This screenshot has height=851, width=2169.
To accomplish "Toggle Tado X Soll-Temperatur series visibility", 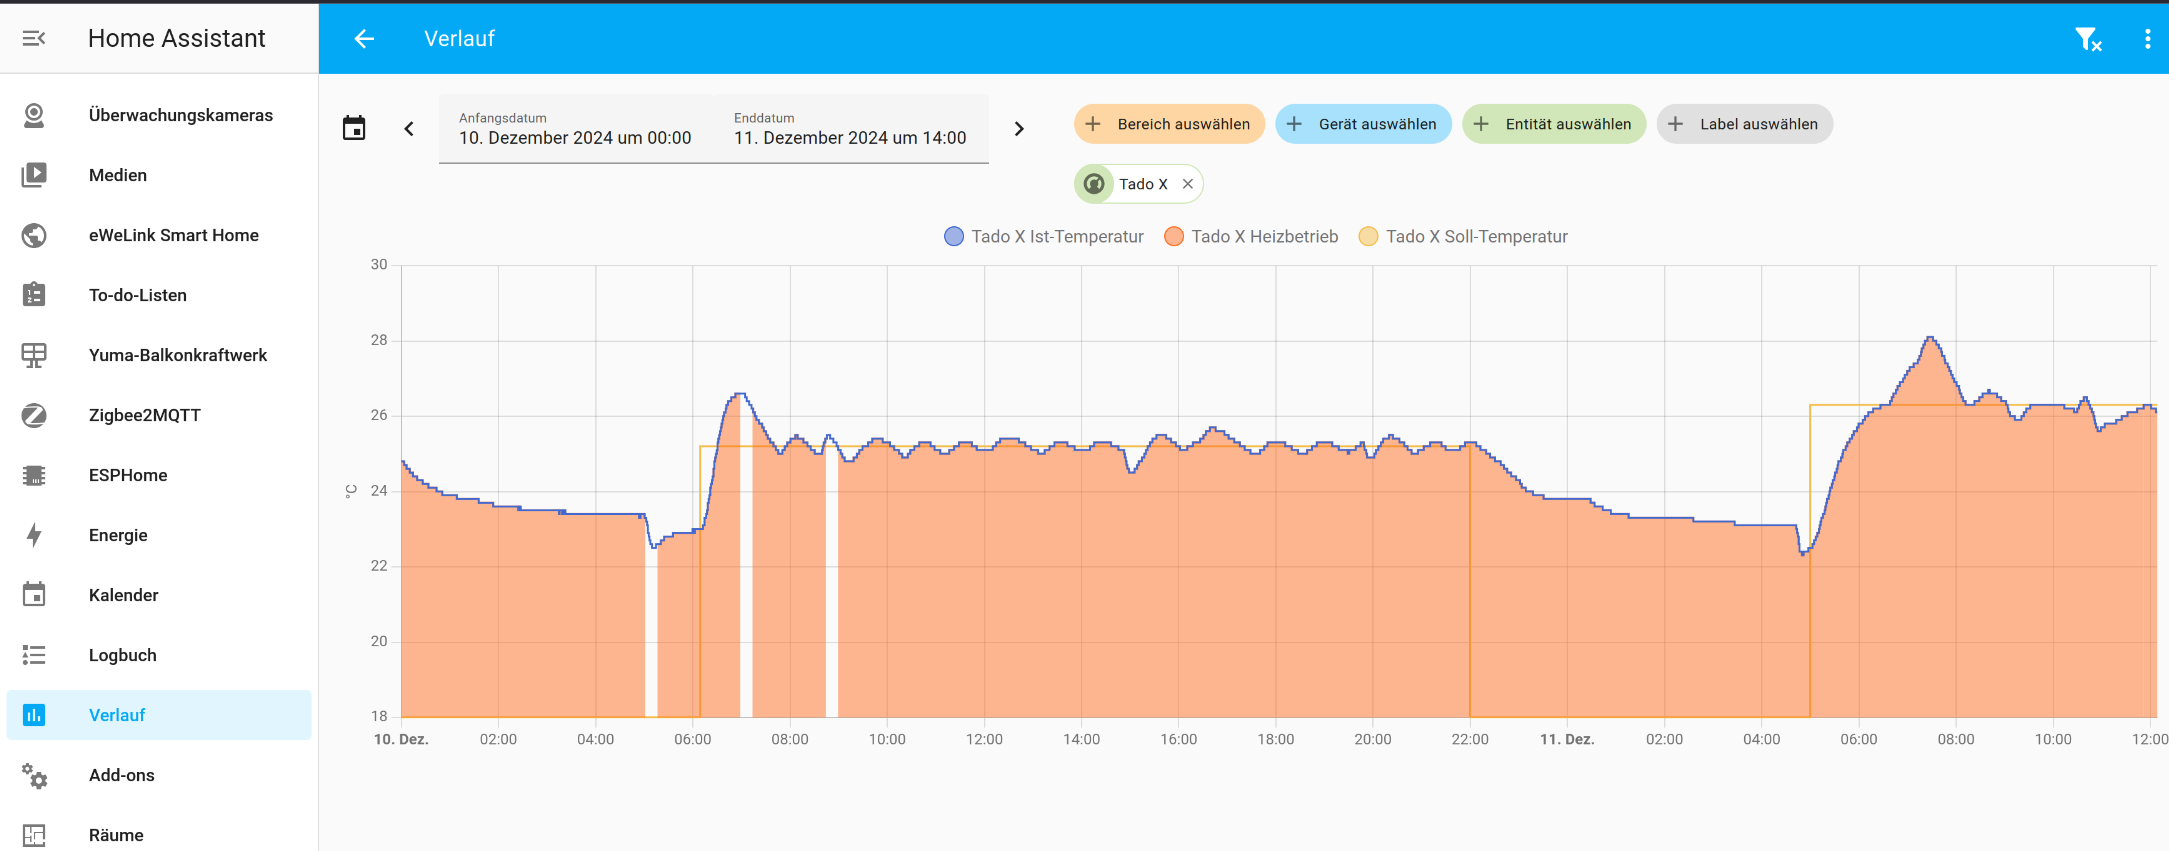I will pyautogui.click(x=1463, y=237).
